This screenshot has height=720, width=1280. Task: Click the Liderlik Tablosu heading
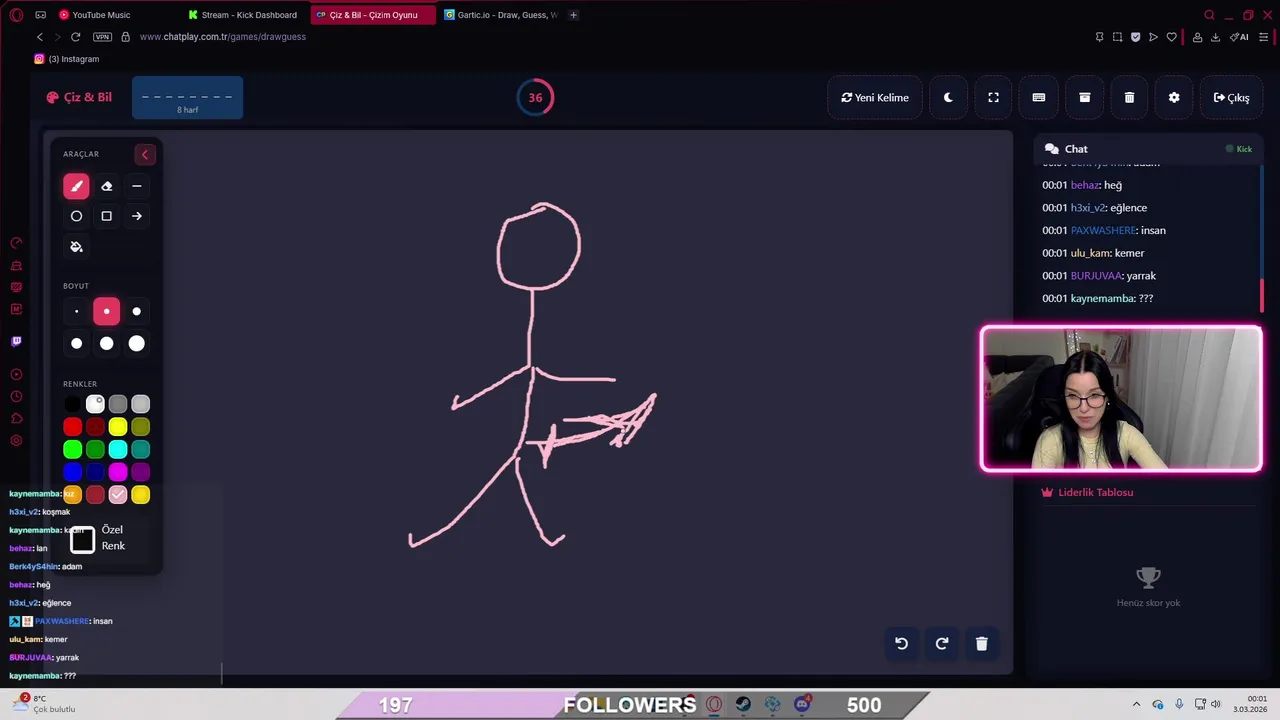1087,492
